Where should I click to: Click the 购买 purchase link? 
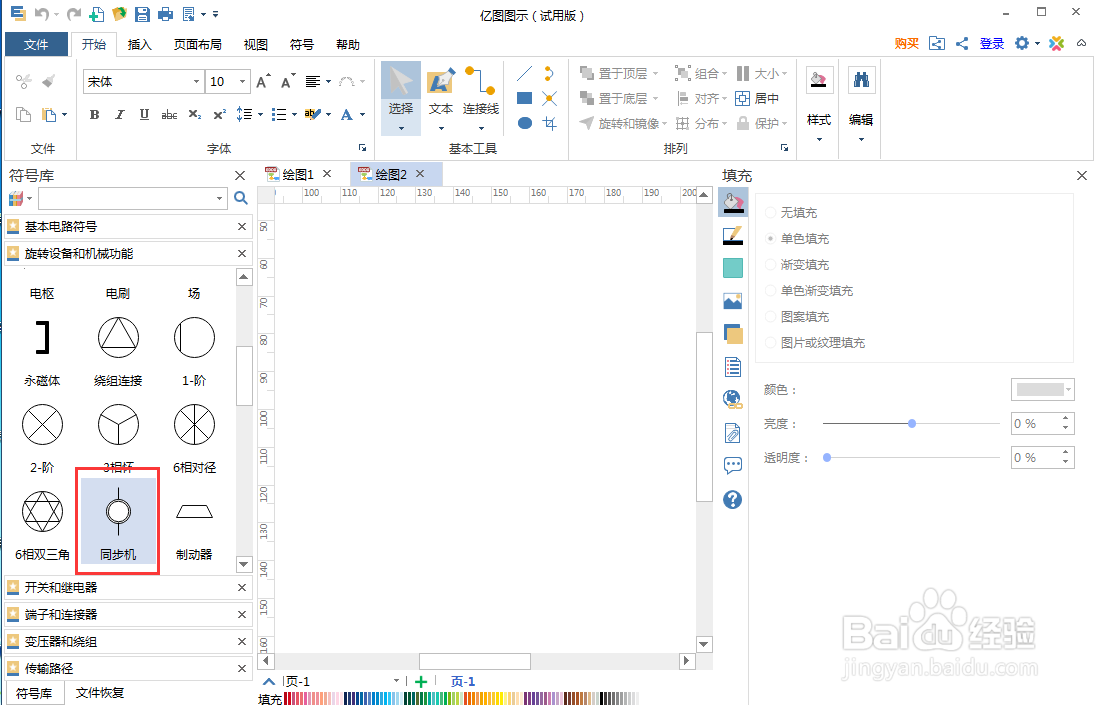click(x=907, y=43)
